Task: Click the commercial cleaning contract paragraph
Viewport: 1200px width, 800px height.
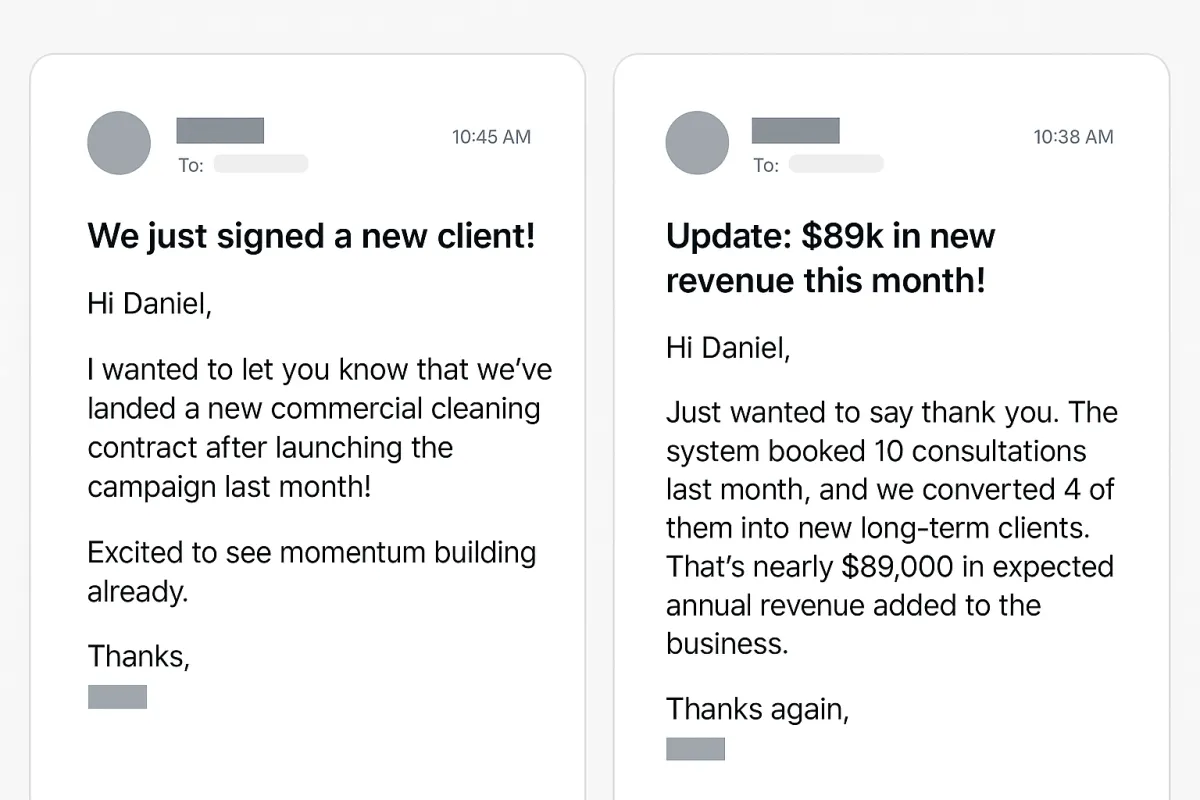Action: pos(320,428)
